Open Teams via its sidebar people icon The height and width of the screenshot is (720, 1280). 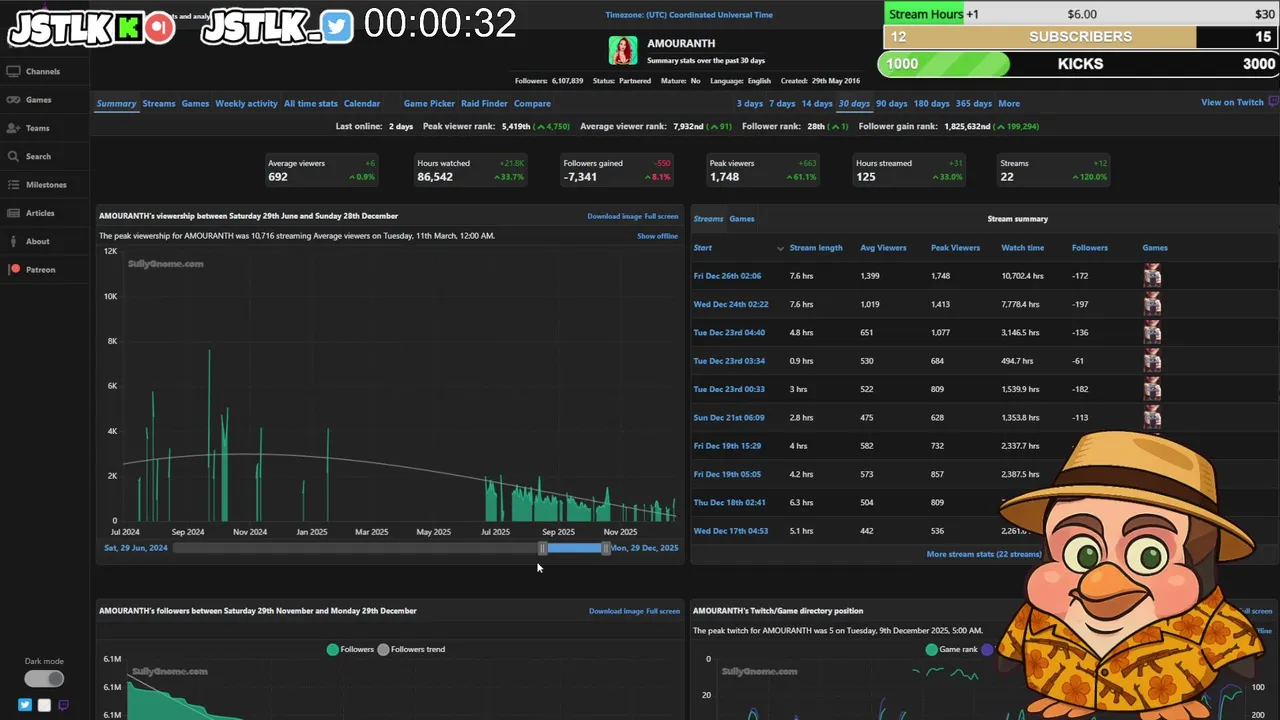click(13, 128)
